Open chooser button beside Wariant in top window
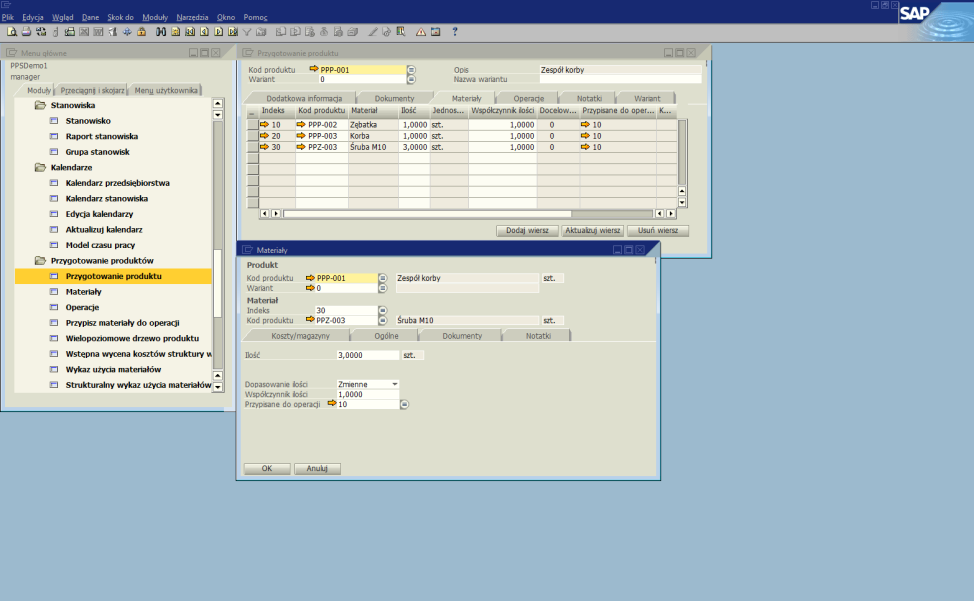 [411, 79]
